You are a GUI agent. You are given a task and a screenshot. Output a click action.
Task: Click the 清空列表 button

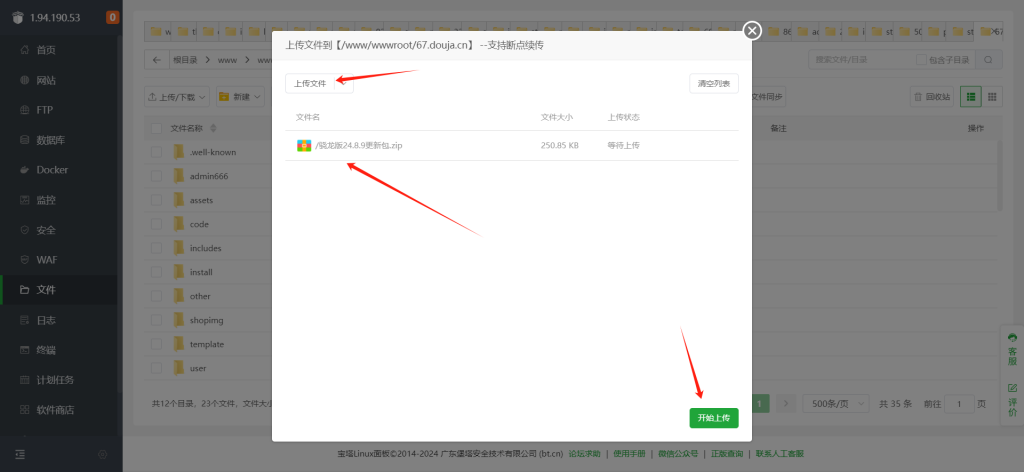(x=714, y=84)
